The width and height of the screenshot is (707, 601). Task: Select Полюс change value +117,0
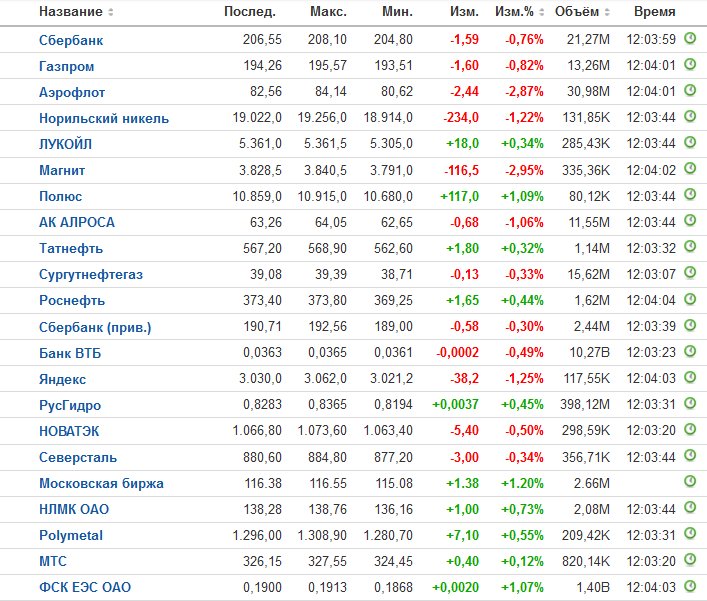click(x=459, y=197)
